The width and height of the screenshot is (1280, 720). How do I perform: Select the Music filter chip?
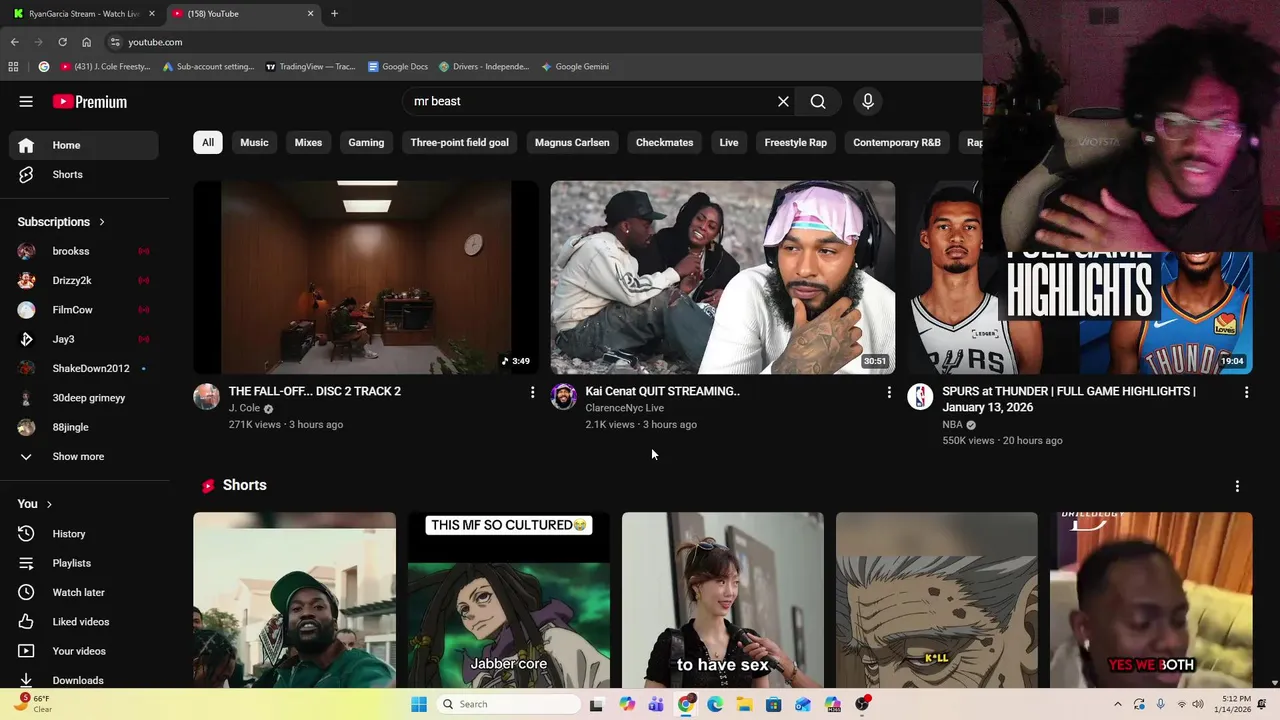pyautogui.click(x=254, y=142)
